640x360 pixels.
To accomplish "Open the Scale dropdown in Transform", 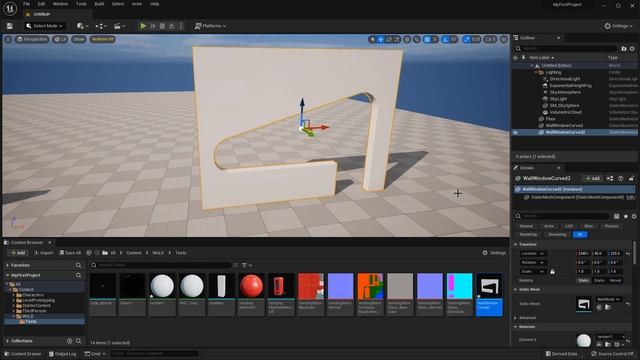I will (x=533, y=271).
